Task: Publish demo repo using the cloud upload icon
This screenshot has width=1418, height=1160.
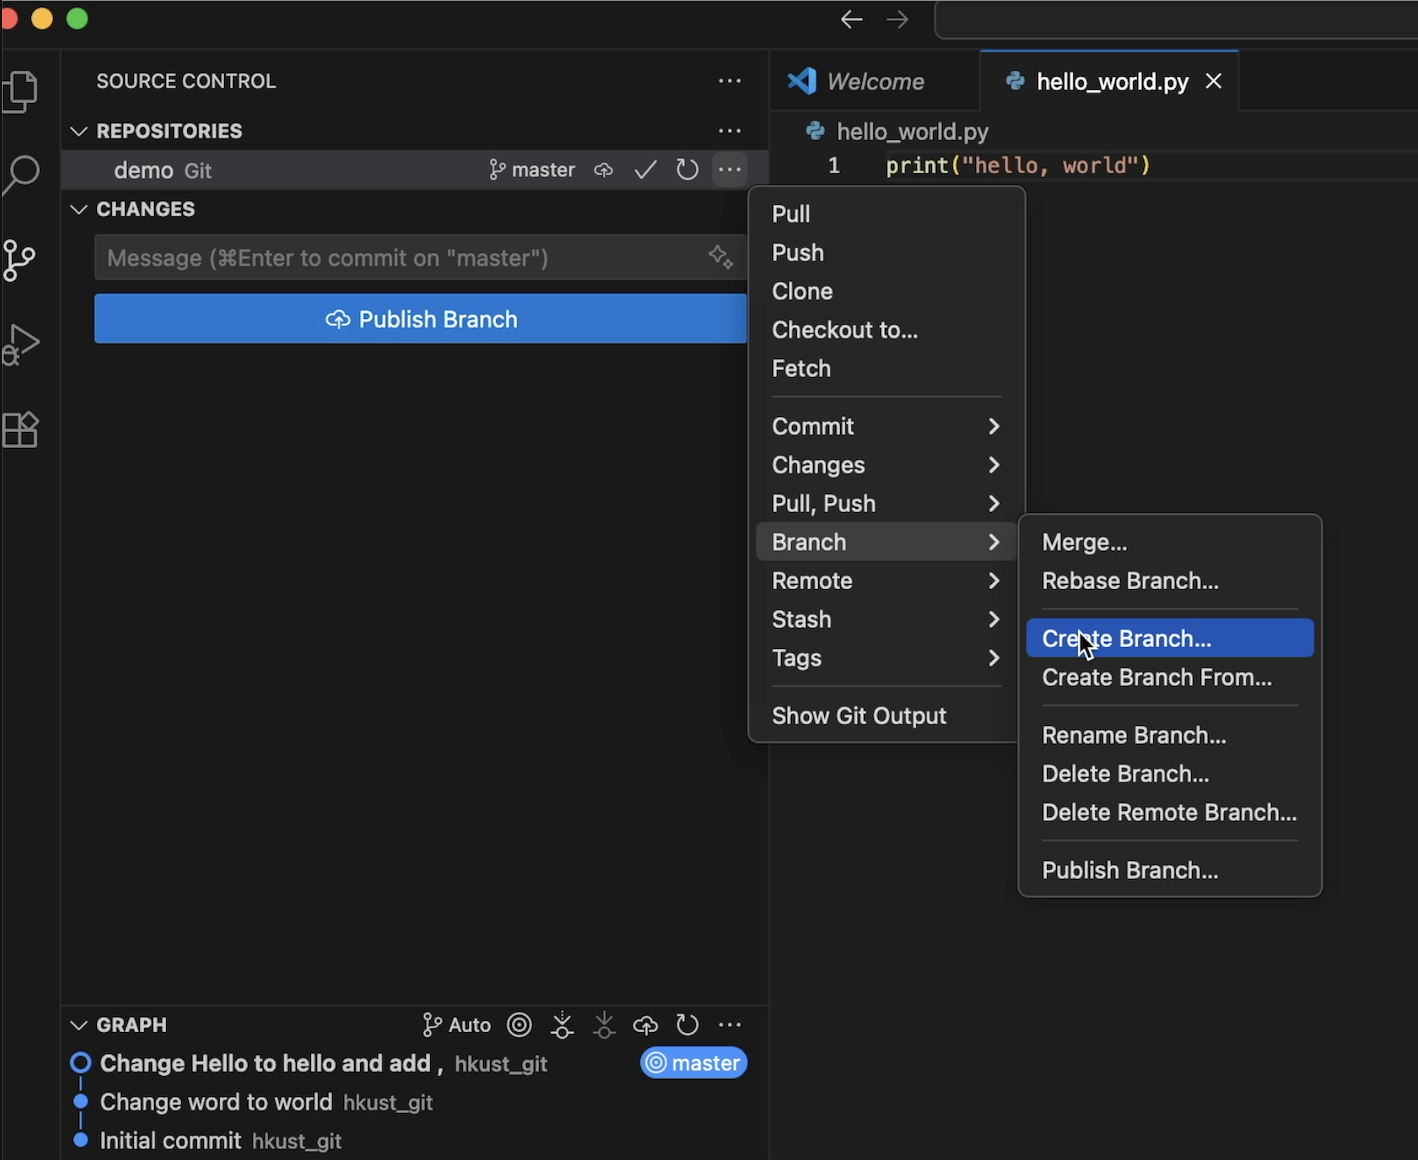Action: (x=604, y=170)
